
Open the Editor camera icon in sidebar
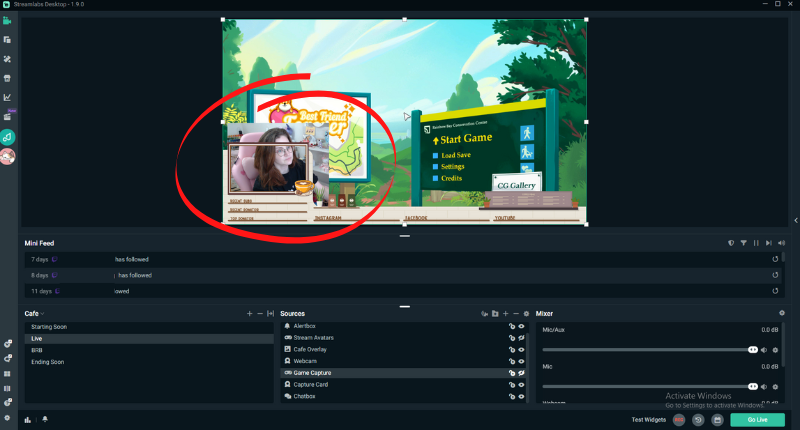pyautogui.click(x=7, y=21)
